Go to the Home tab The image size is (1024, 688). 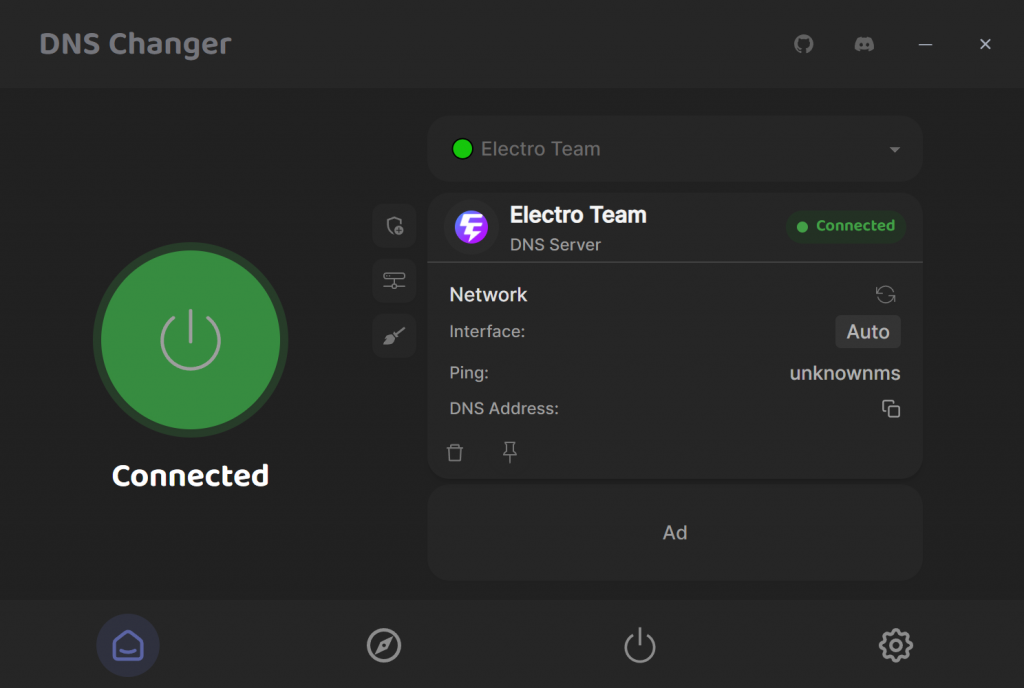128,646
